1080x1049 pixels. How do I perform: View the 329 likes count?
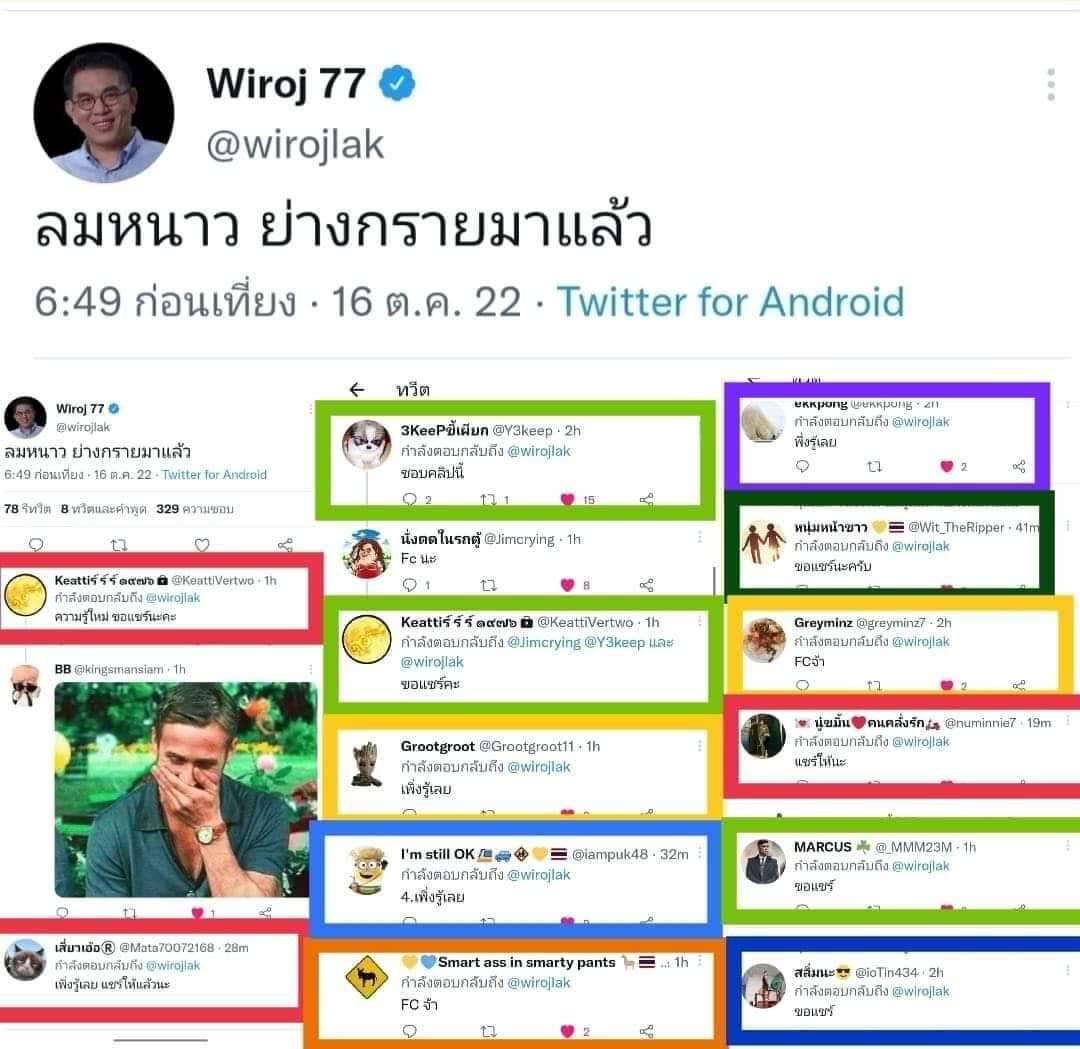click(195, 509)
